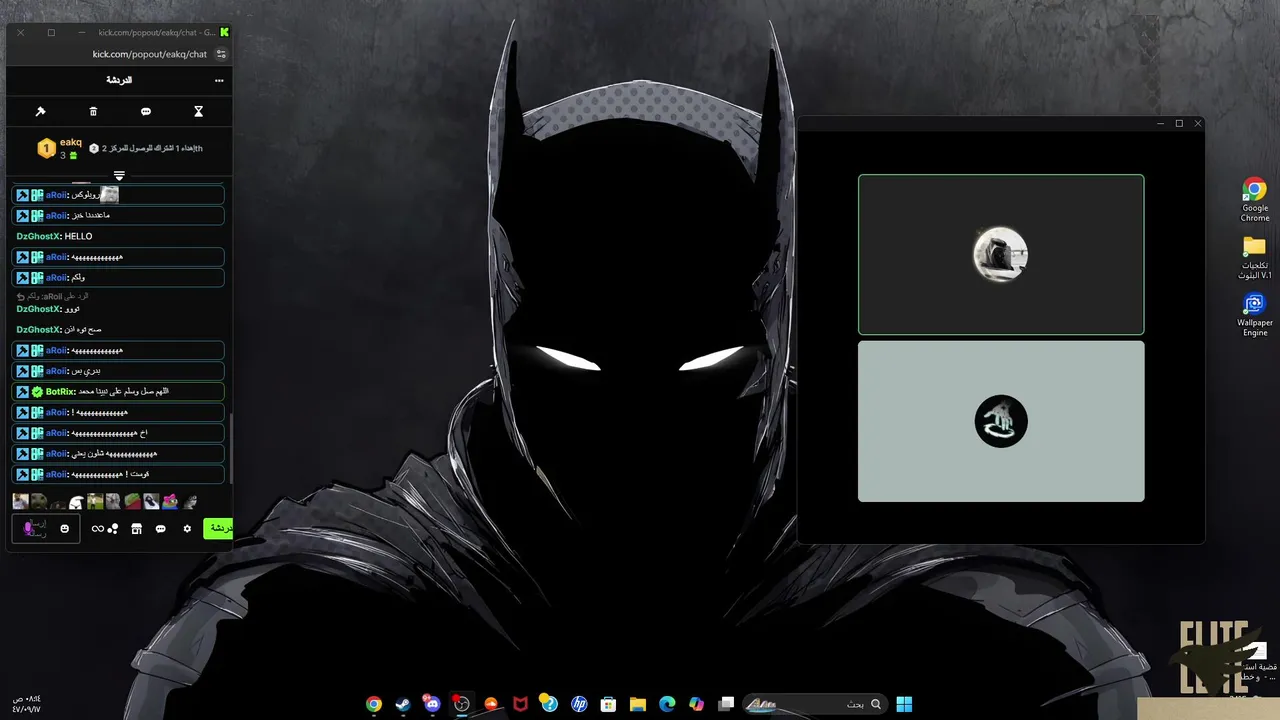Click the kick.com/popout/eakq/chat address bar
Image resolution: width=1280 pixels, height=720 pixels.
(x=150, y=54)
